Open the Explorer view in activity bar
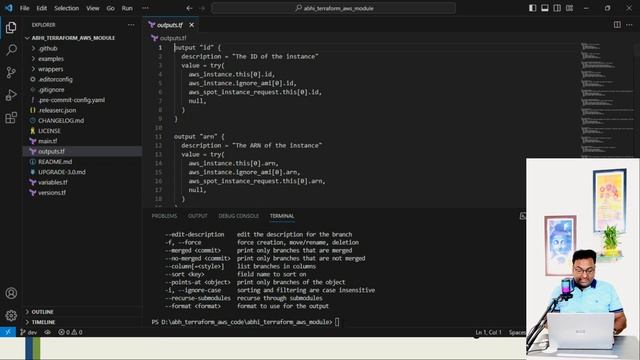The height and width of the screenshot is (360, 640). click(11, 27)
